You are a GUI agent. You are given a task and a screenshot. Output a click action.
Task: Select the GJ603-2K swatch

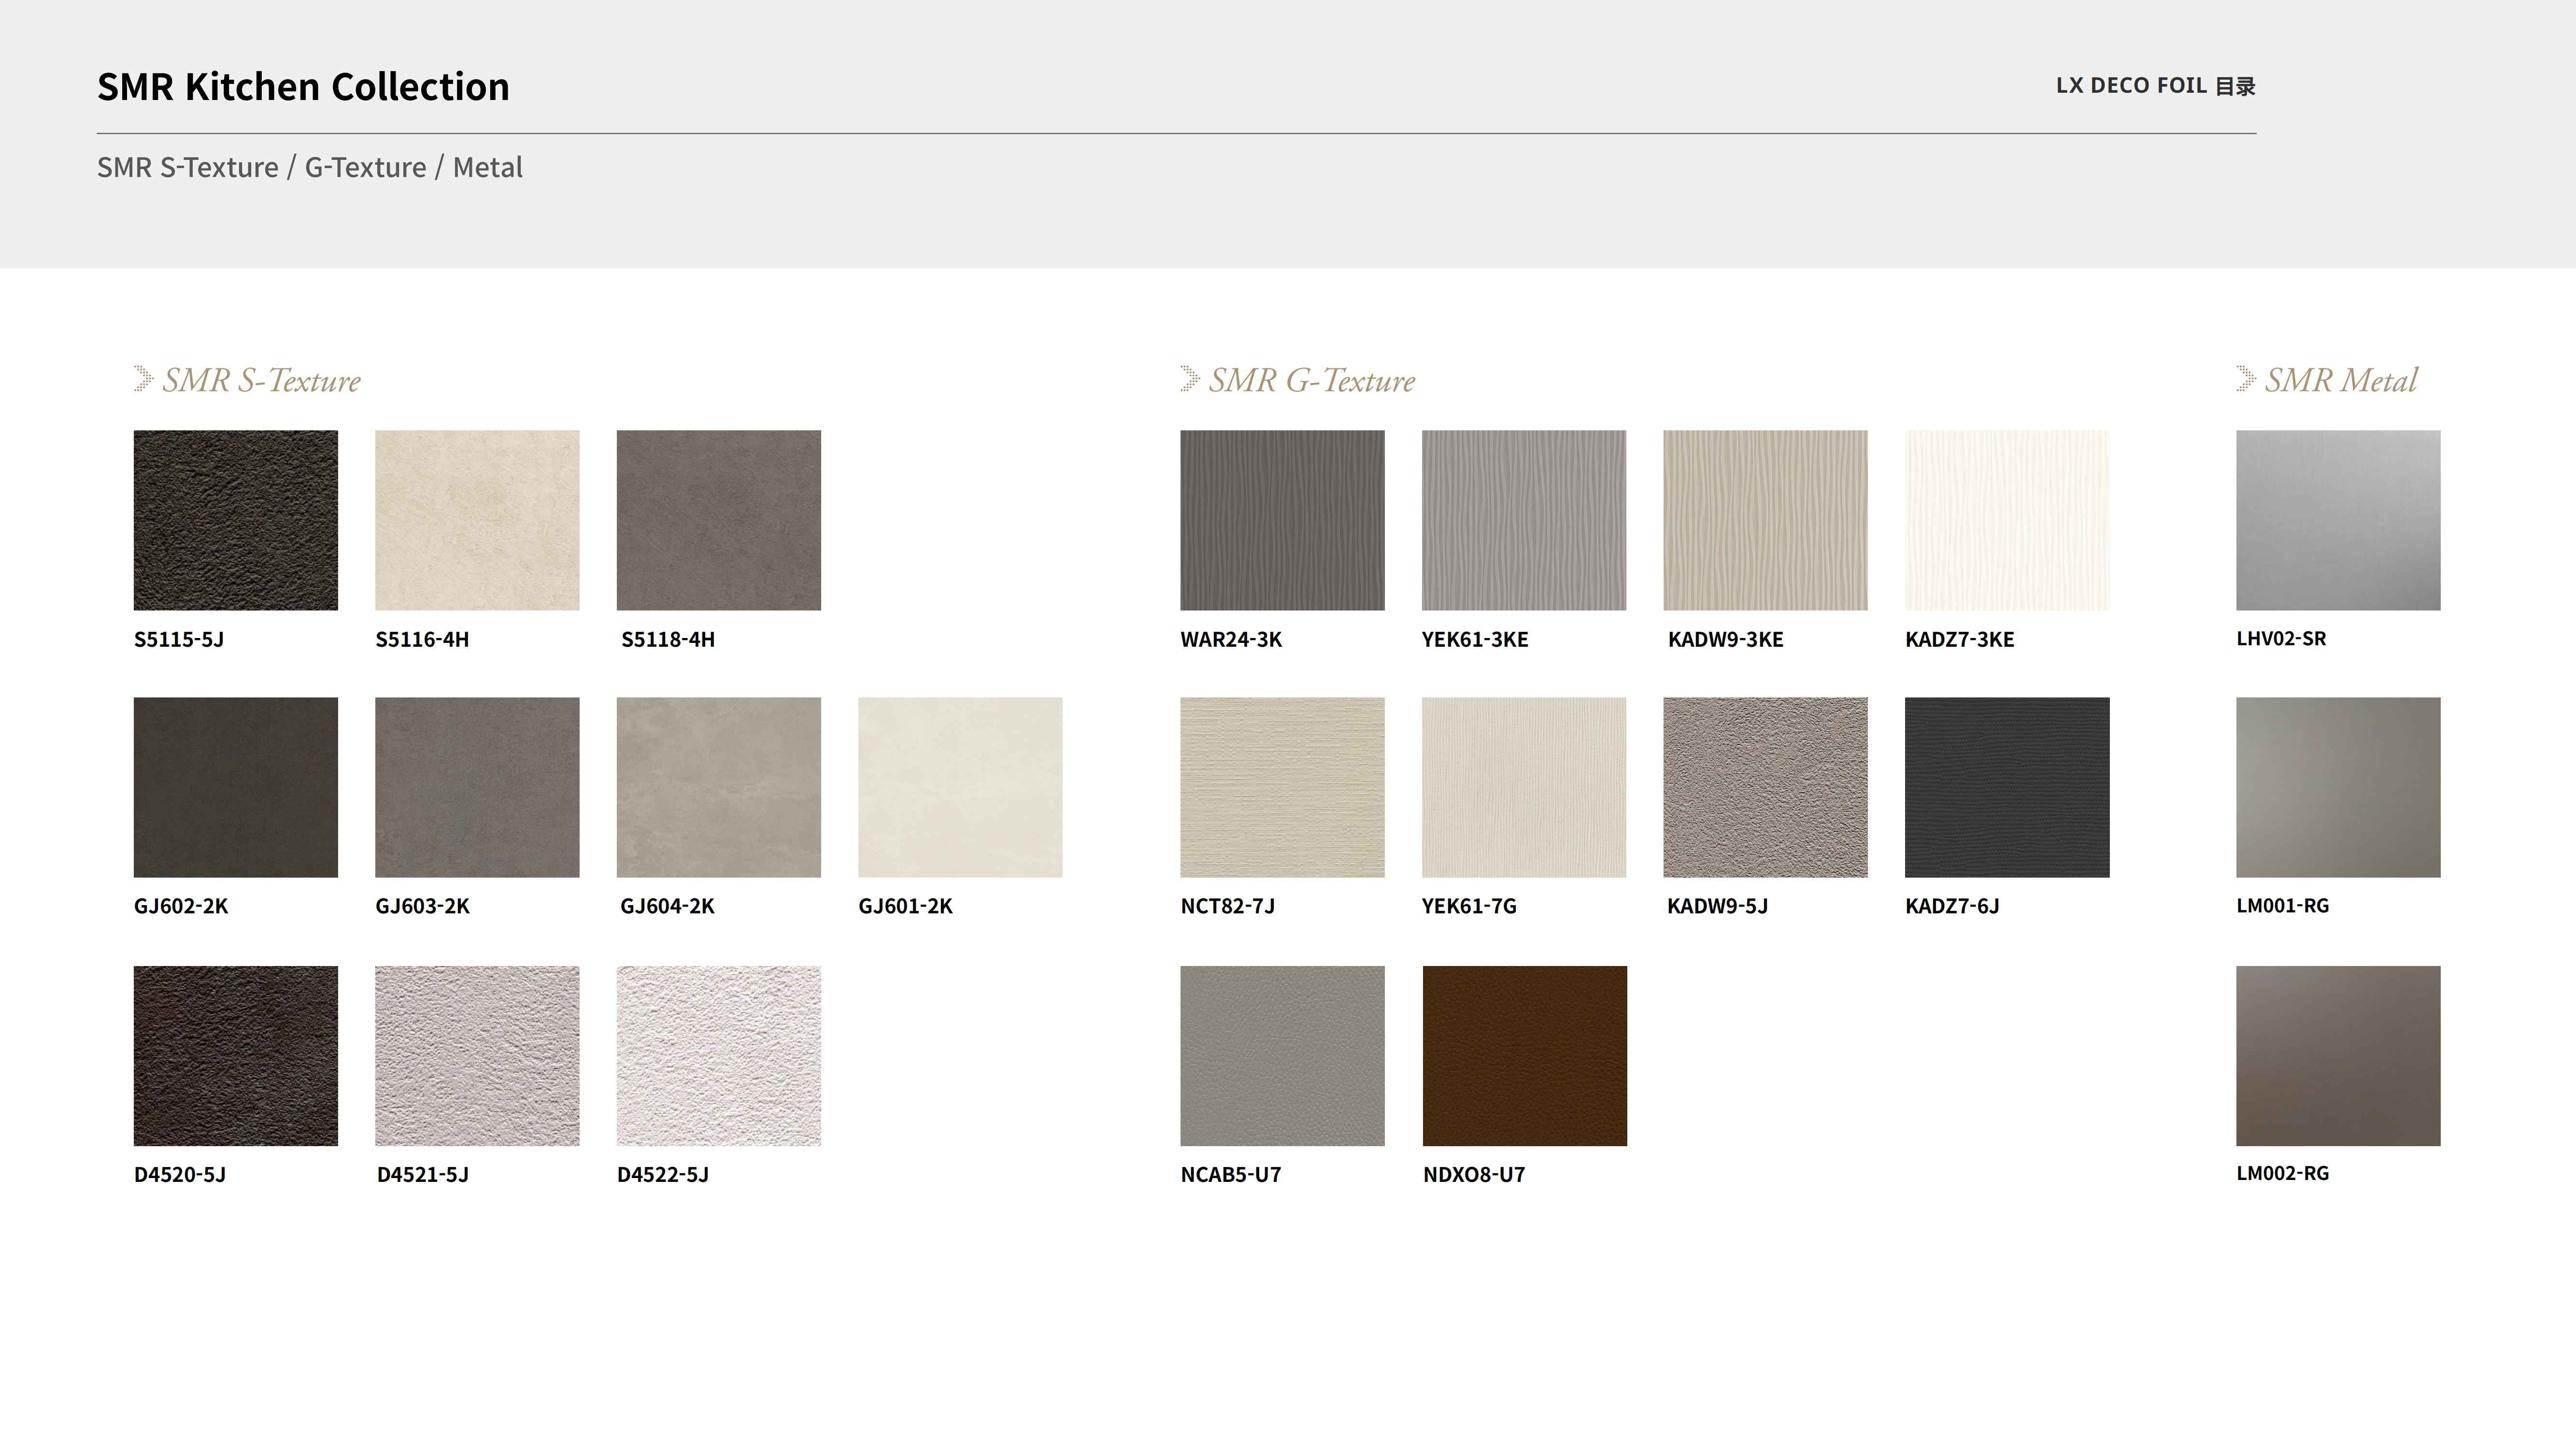coord(477,787)
